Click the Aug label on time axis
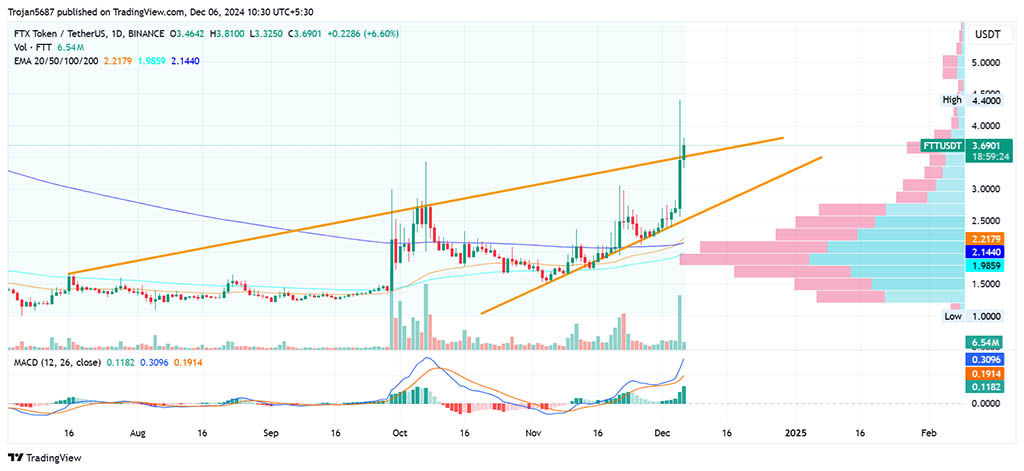Viewport: 1024px width, 471px height. click(x=137, y=433)
